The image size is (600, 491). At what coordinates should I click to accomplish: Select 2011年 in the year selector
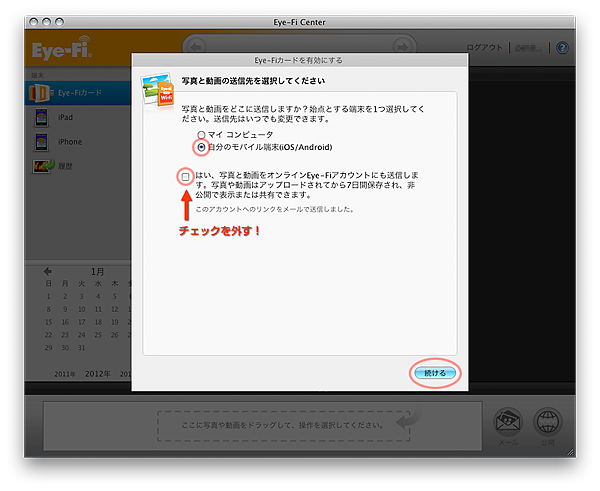[x=65, y=374]
